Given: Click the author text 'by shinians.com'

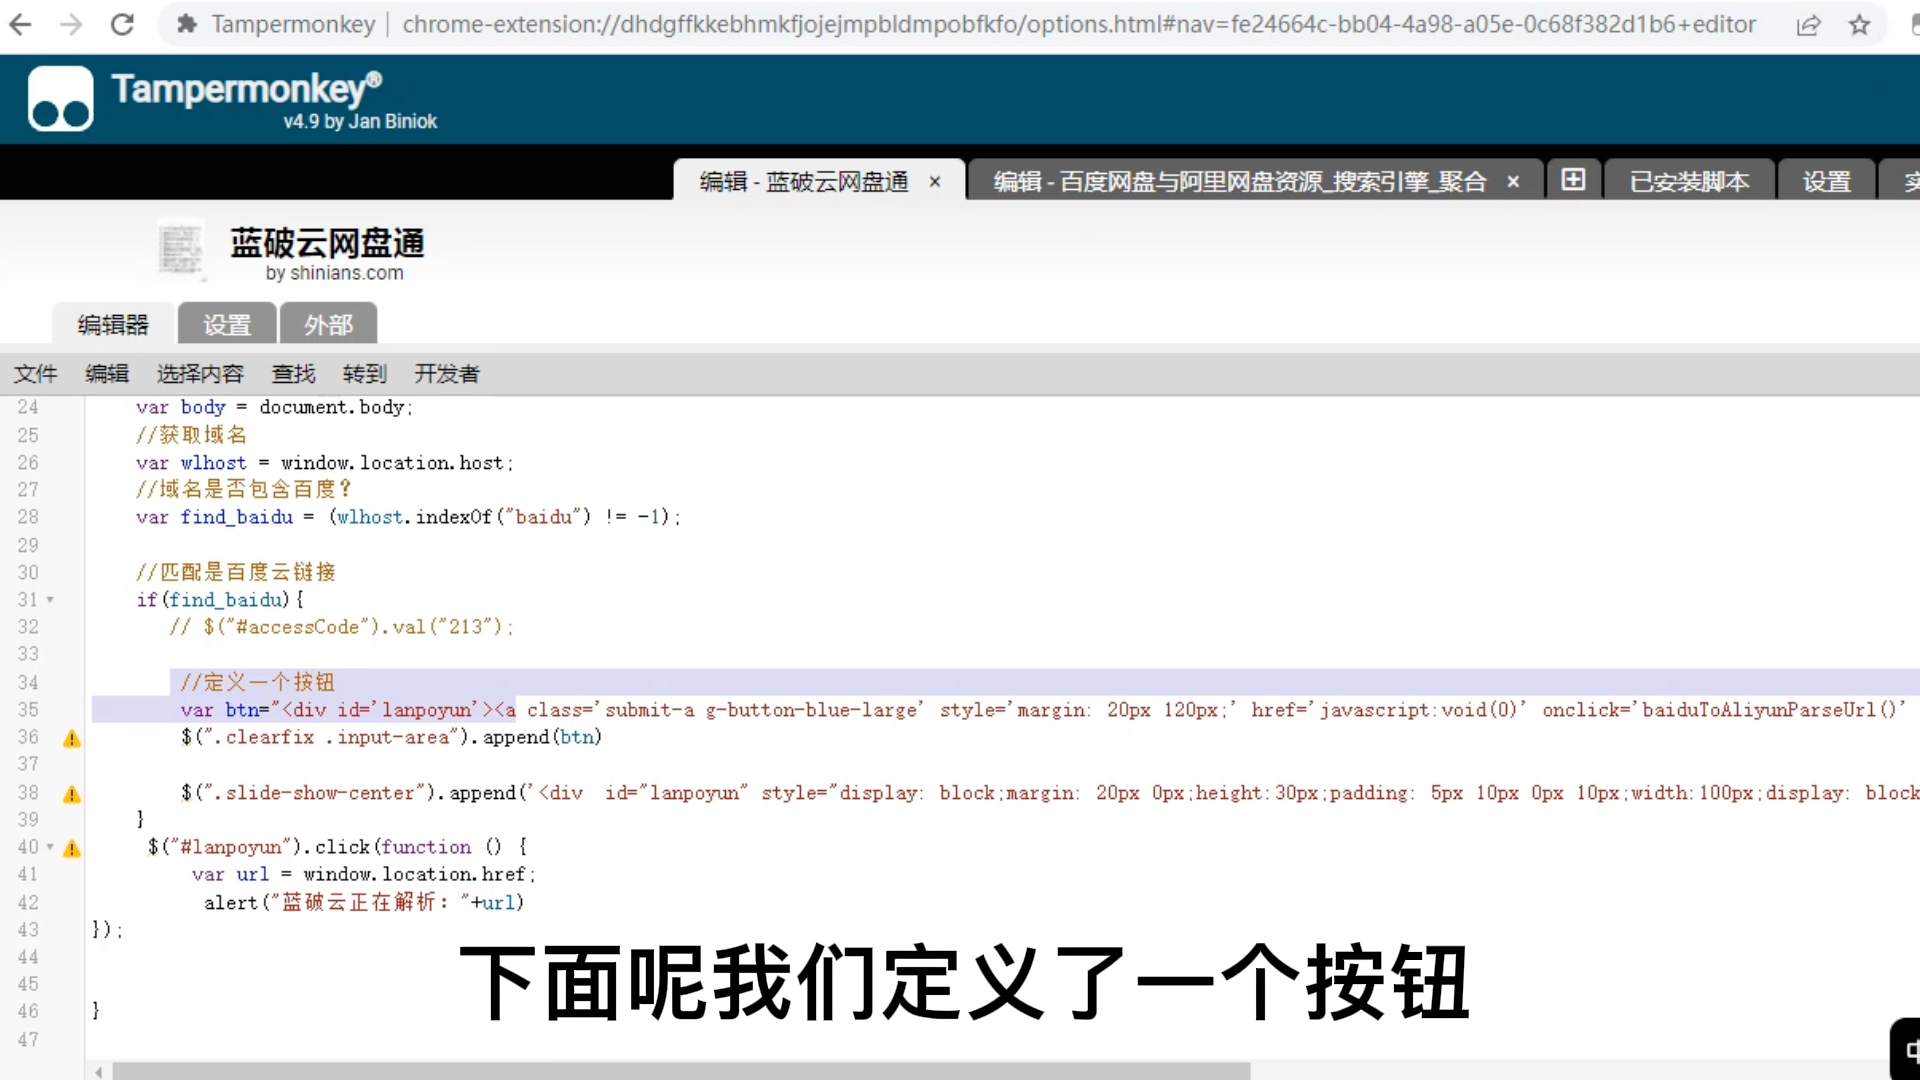Looking at the screenshot, I should [x=334, y=273].
